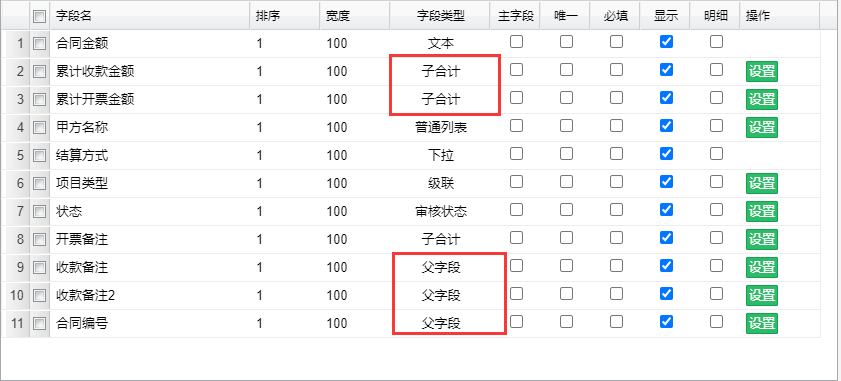Open 设置 for 累计开票金额 row
Screen dimensions: 841x381
pyautogui.click(x=762, y=99)
